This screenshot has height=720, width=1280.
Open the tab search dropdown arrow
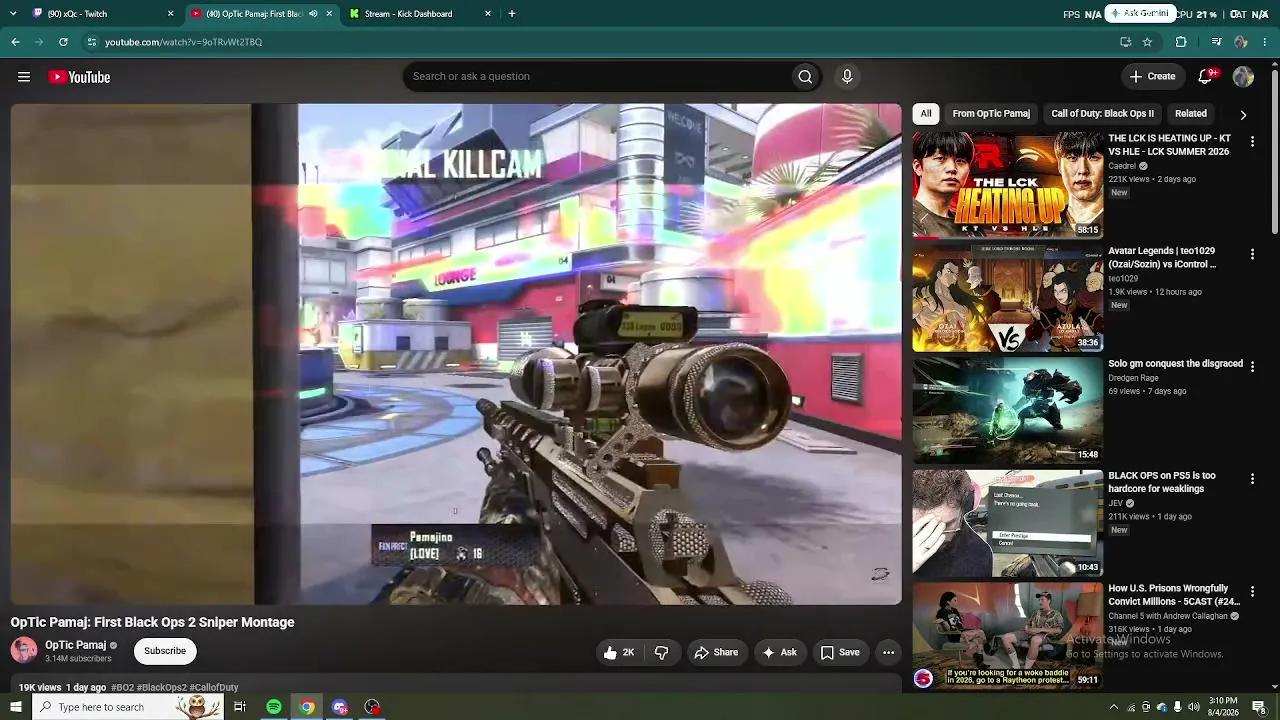[13, 14]
